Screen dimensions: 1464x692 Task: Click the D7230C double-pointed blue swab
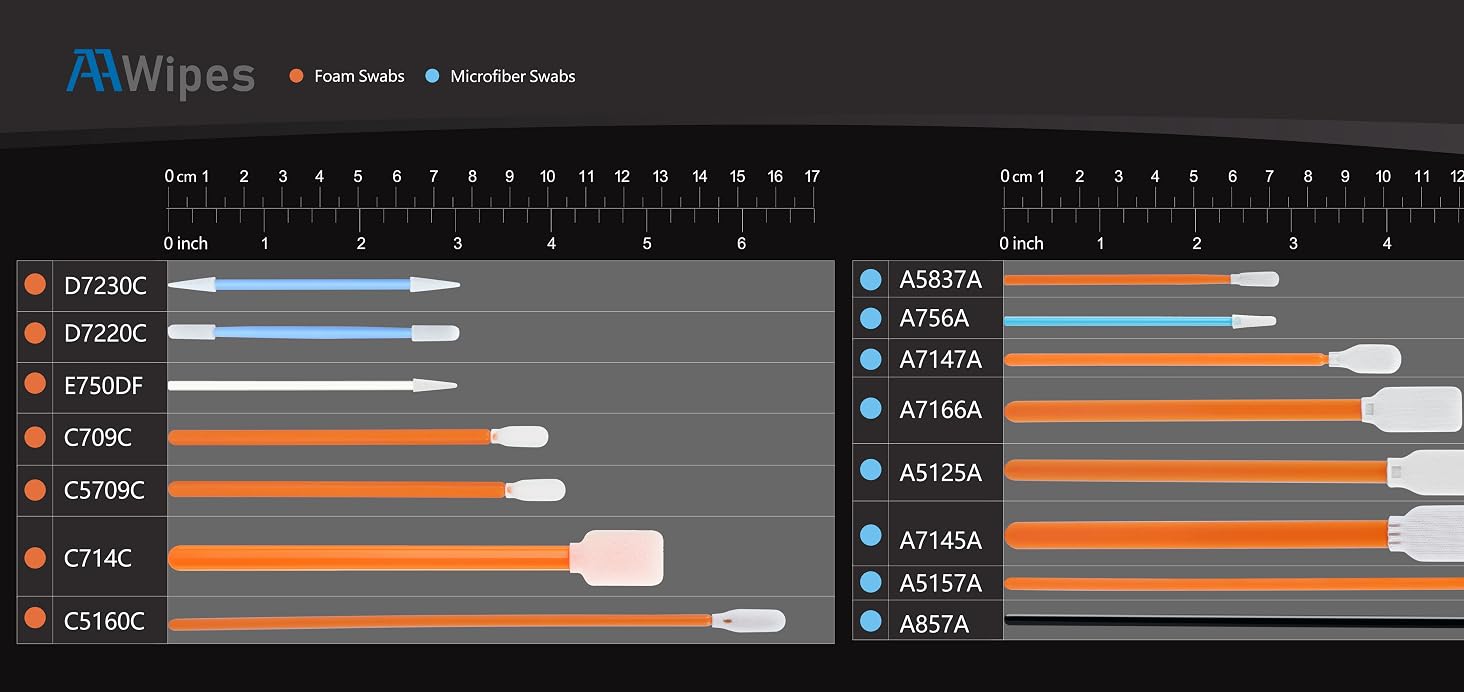(x=314, y=285)
